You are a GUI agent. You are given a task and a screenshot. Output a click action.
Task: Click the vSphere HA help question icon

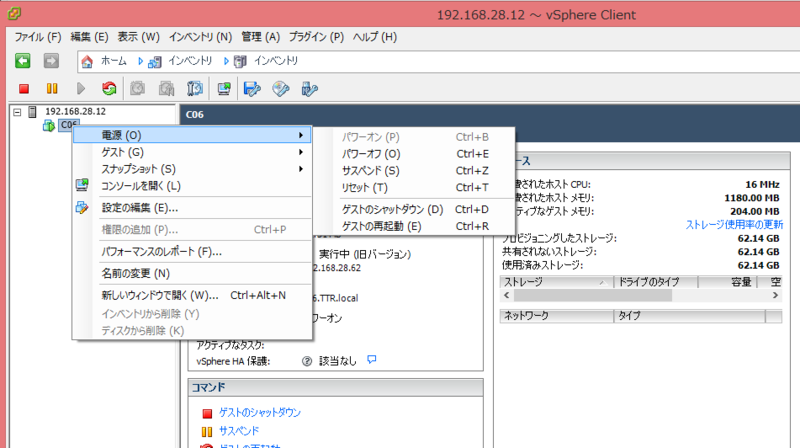(307, 361)
